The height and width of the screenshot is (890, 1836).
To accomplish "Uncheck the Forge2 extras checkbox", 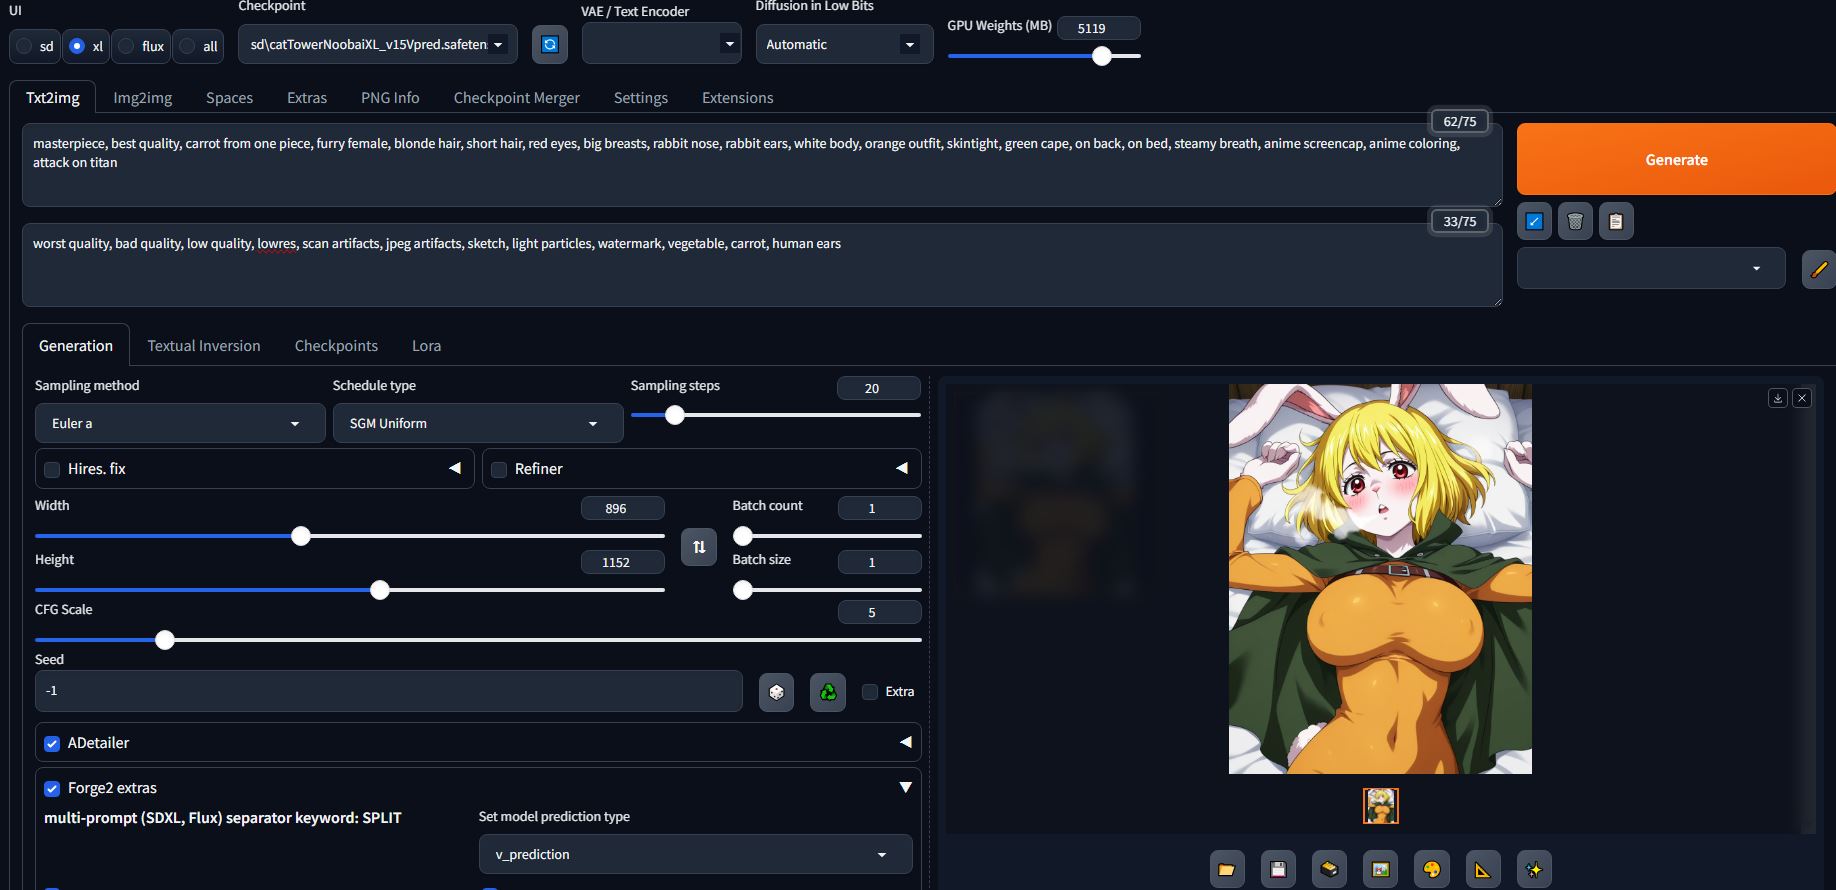I will pyautogui.click(x=52, y=788).
